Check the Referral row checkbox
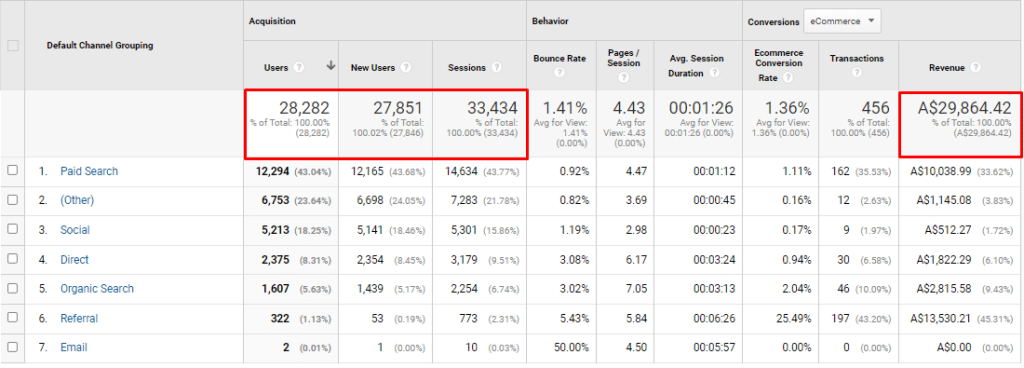The image size is (1024, 368). [12, 318]
